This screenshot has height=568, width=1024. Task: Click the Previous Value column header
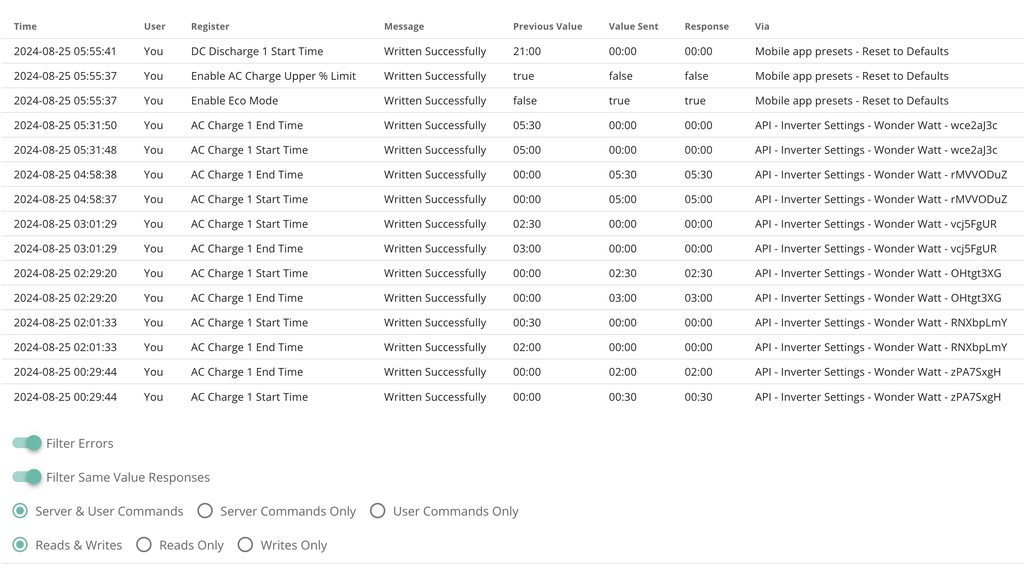(x=547, y=26)
